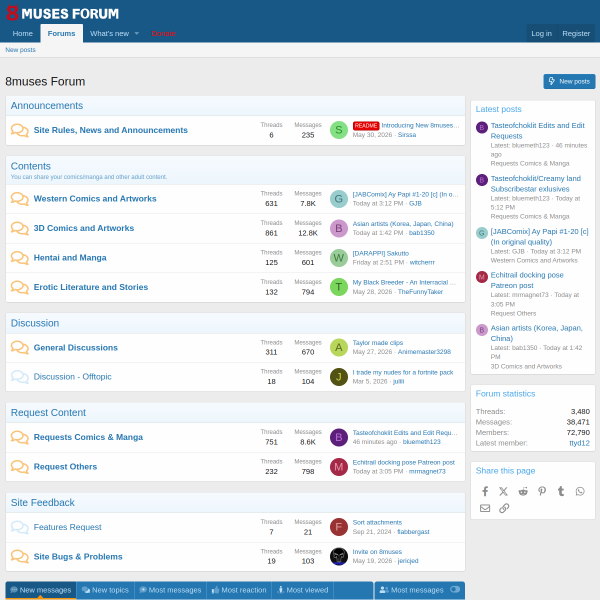Open the Home menu item
The width and height of the screenshot is (600, 600).
[23, 33]
